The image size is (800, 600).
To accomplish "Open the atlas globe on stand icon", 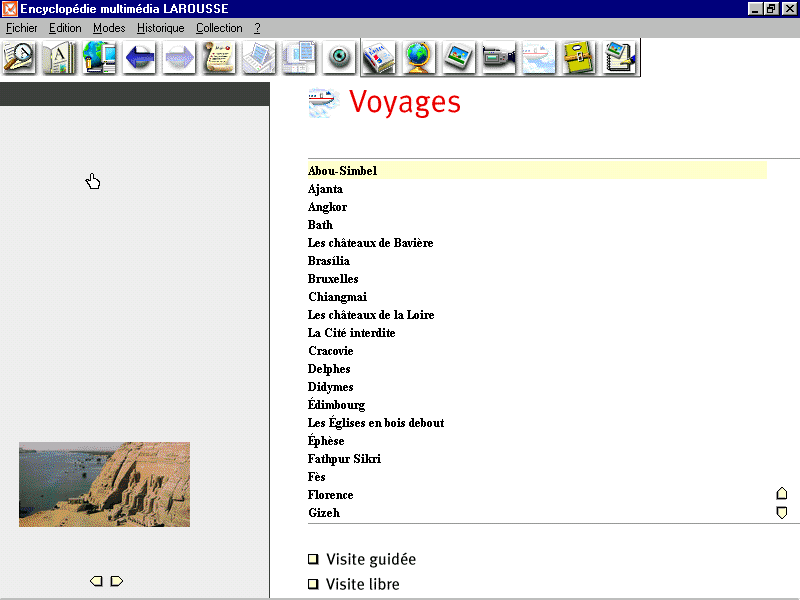I will pos(419,57).
